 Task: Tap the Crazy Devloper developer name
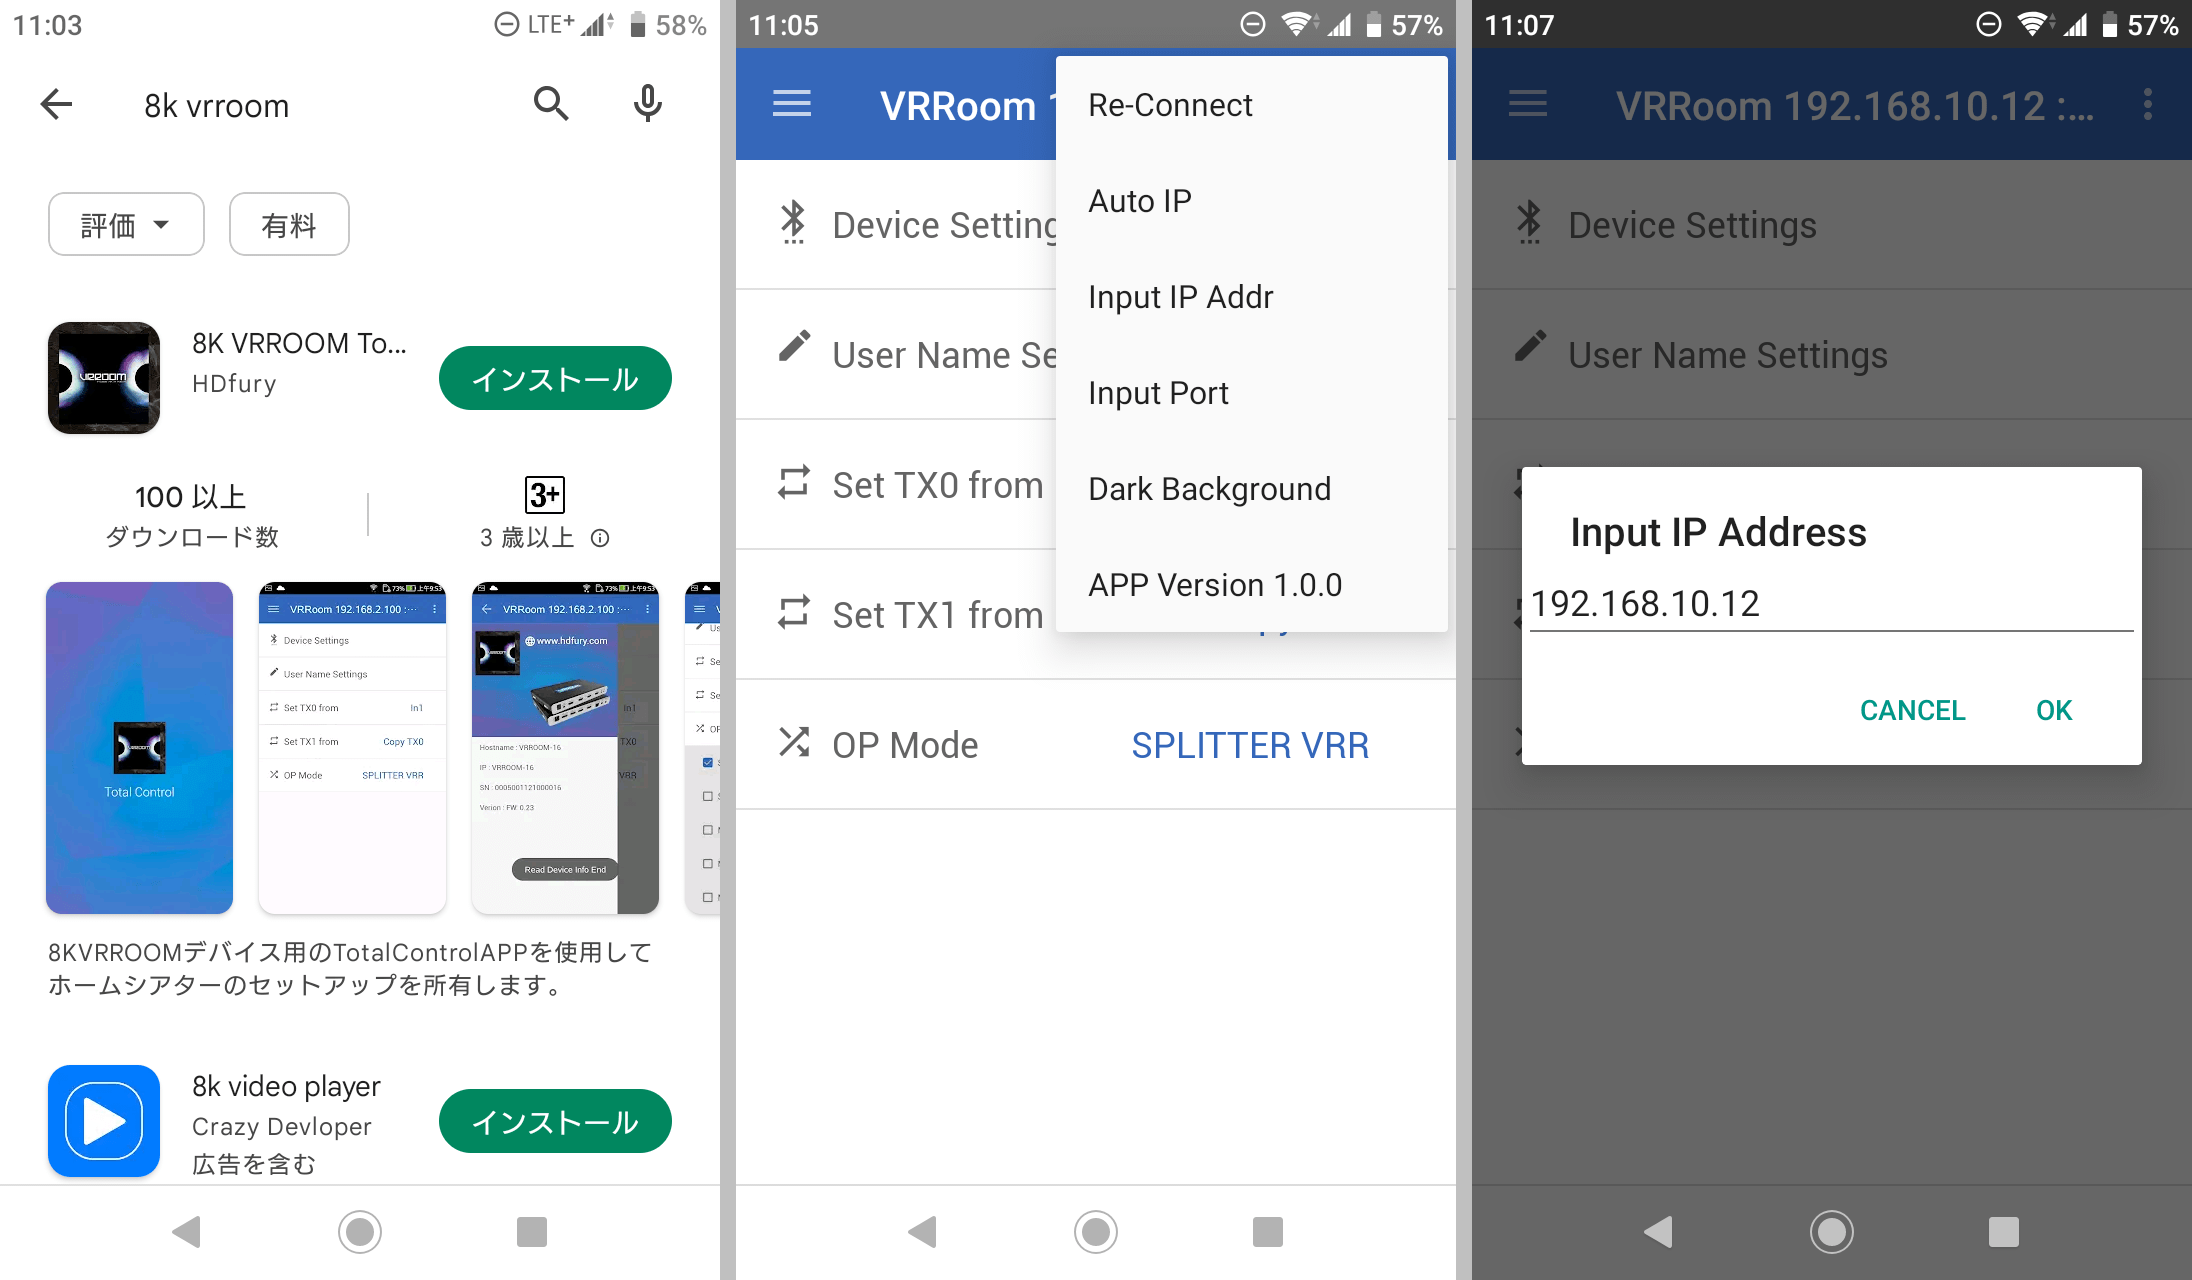click(x=282, y=1127)
